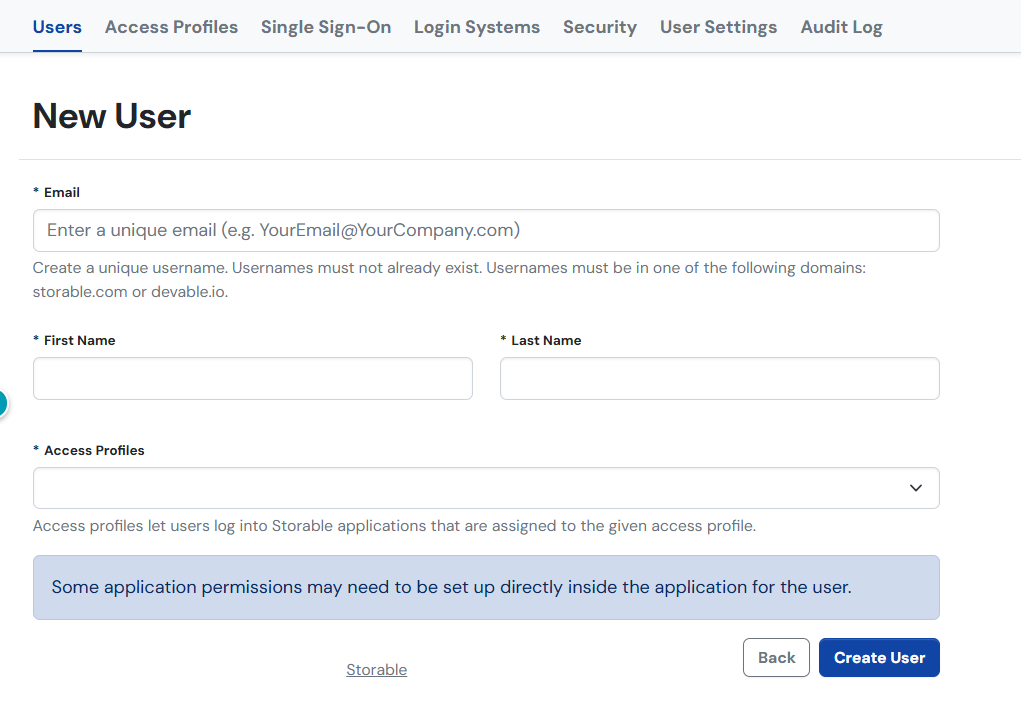1021x705 pixels.
Task: Switch to the Access Profiles tab
Action: [x=171, y=27]
